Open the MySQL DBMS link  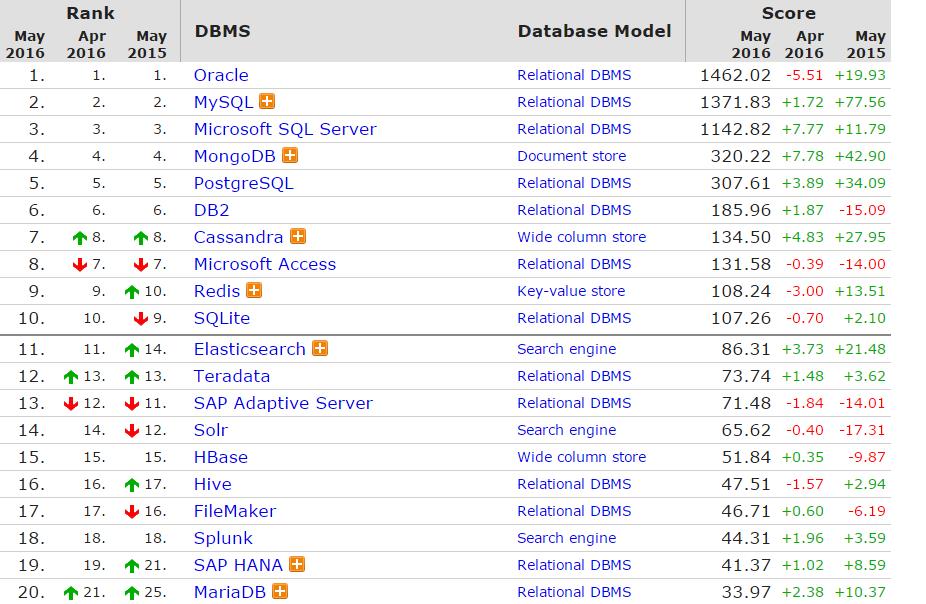223,102
